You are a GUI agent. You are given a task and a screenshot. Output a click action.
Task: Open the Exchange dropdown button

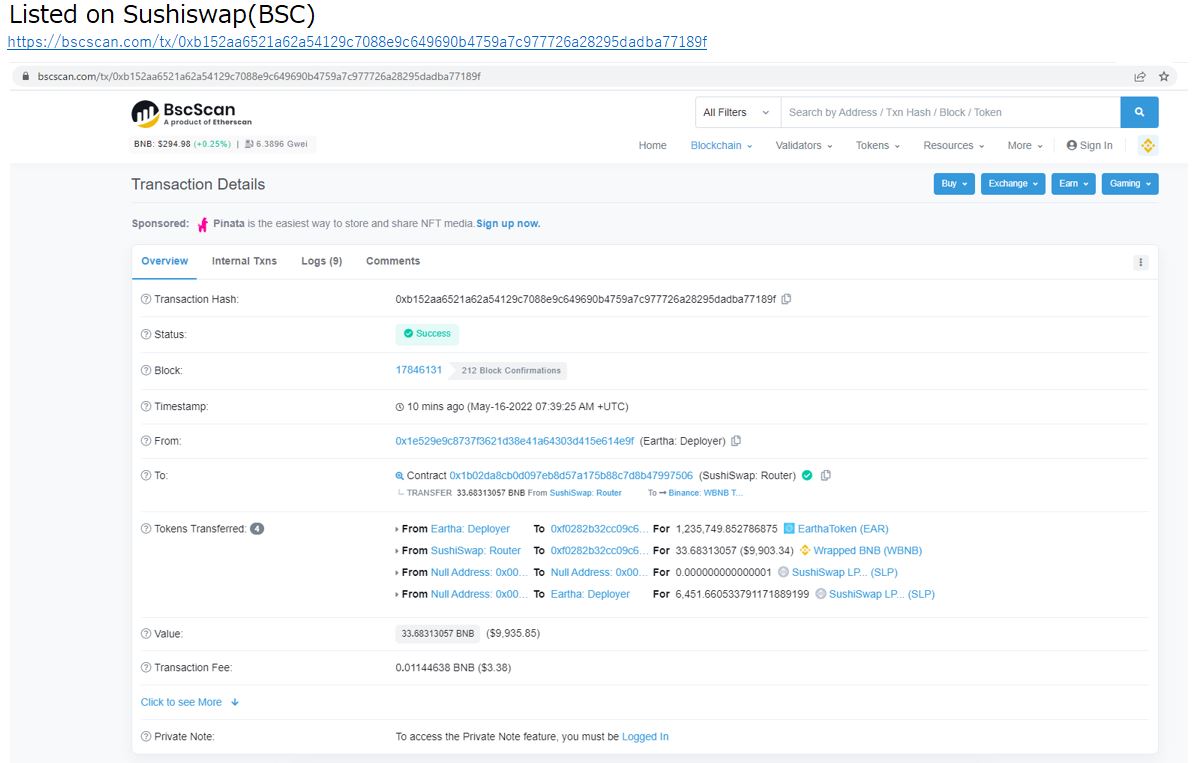coord(1013,184)
